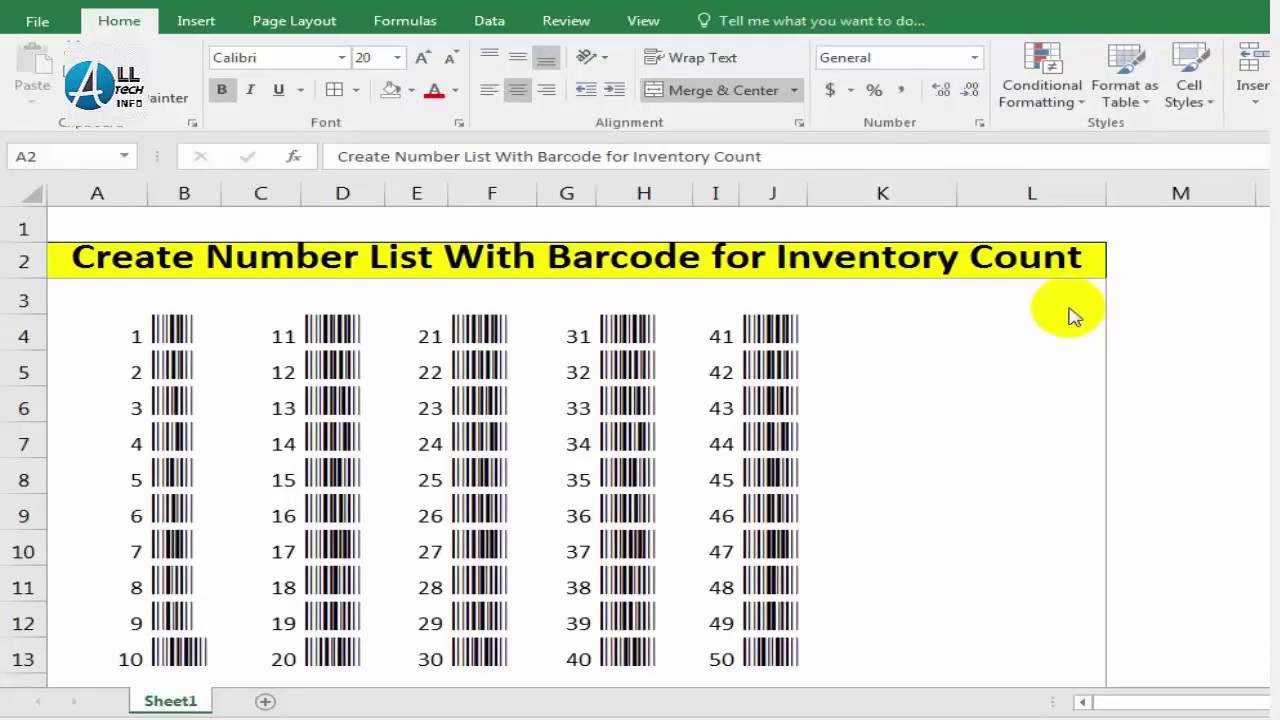This screenshot has height=720, width=1280.
Task: Increase font size with larger A icon
Action: pyautogui.click(x=423, y=58)
